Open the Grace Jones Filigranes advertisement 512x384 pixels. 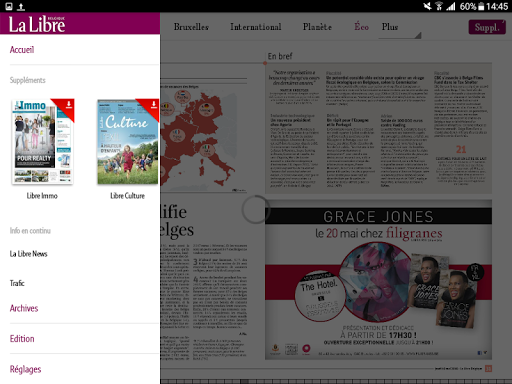(378, 280)
